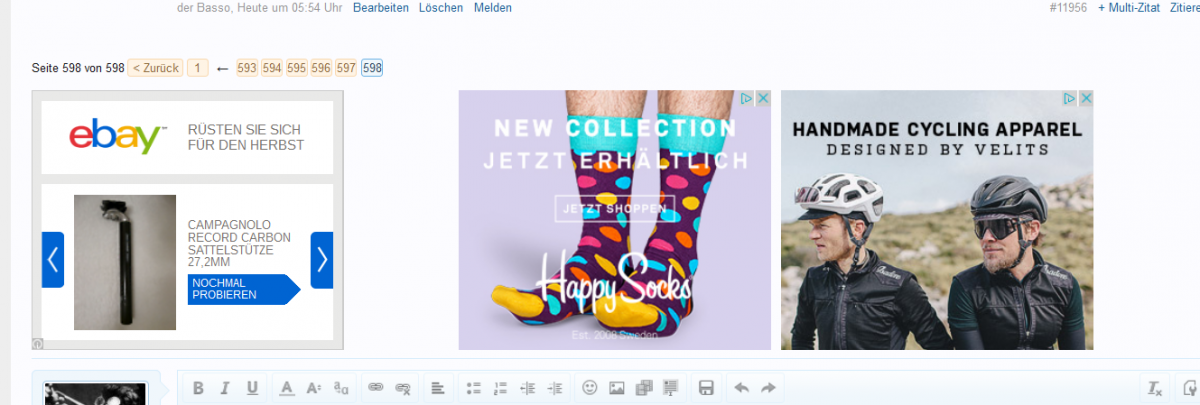Viewport: 1200px width, 405px height.
Task: Toggle bold formatting in editor
Action: (x=198, y=388)
